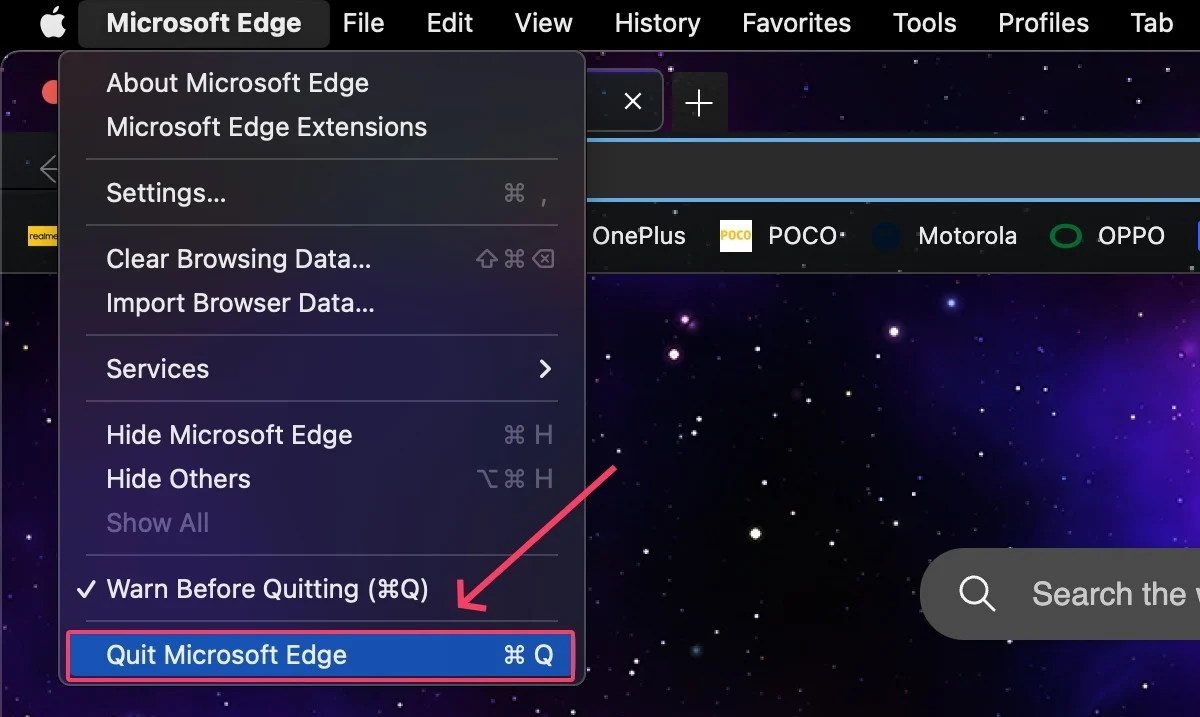Collapse the Microsoft Edge app menu
The height and width of the screenshot is (717, 1200).
[203, 23]
